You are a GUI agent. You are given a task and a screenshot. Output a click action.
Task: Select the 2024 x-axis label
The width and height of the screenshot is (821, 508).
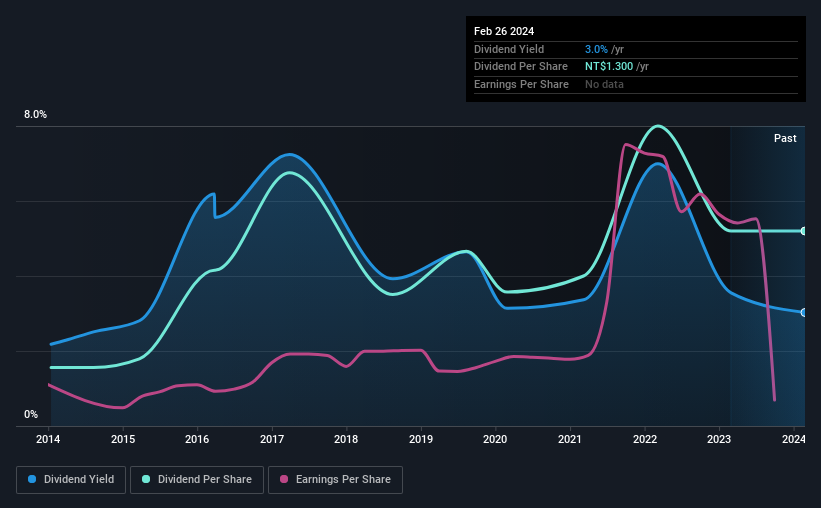point(793,439)
